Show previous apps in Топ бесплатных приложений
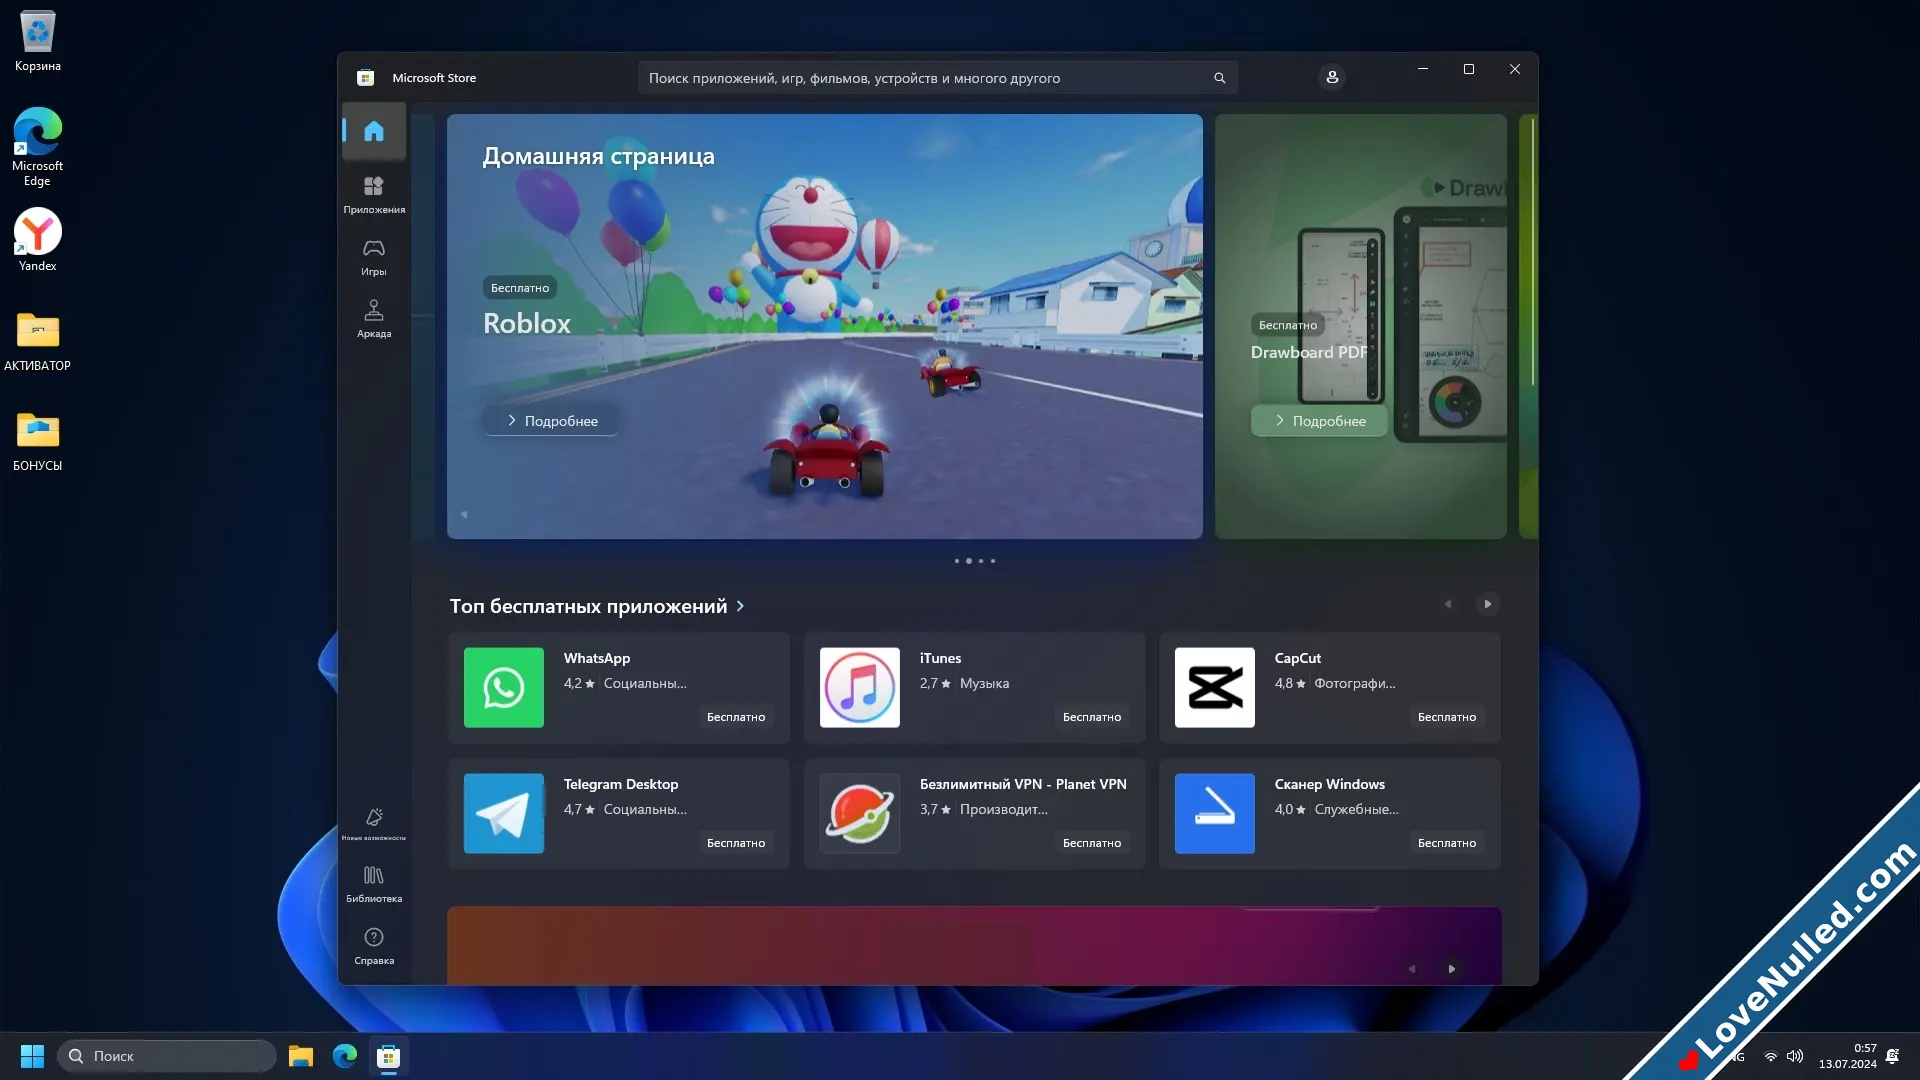This screenshot has width=1920, height=1080. (x=1447, y=604)
